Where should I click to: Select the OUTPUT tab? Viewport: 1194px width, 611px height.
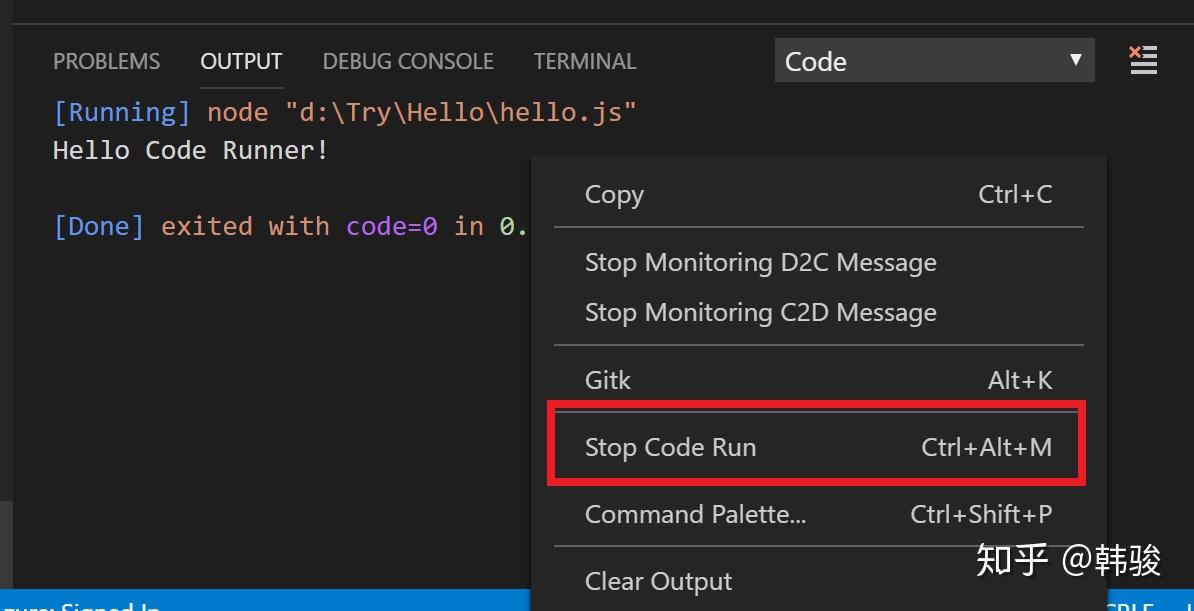(x=240, y=61)
